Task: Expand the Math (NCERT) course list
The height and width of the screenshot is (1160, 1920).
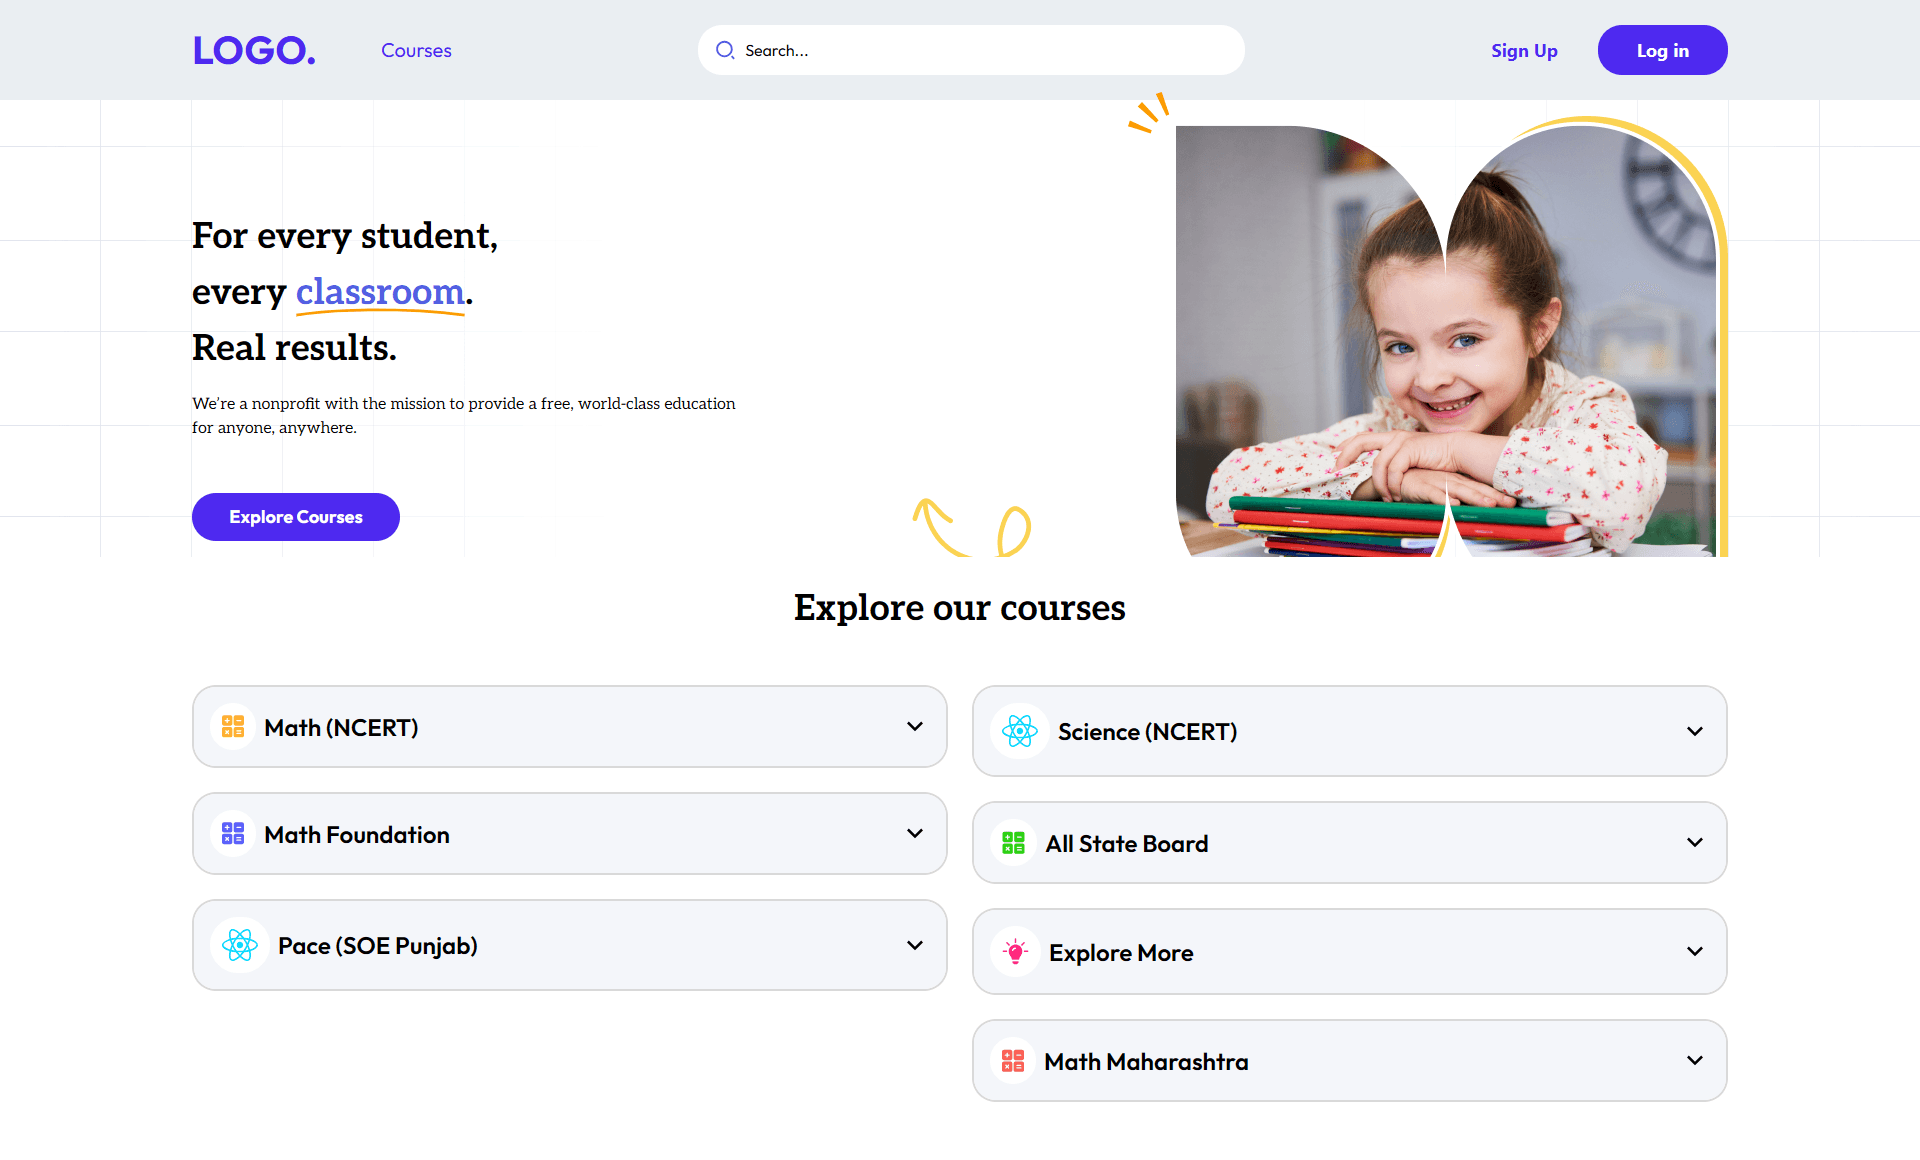Action: coord(913,727)
